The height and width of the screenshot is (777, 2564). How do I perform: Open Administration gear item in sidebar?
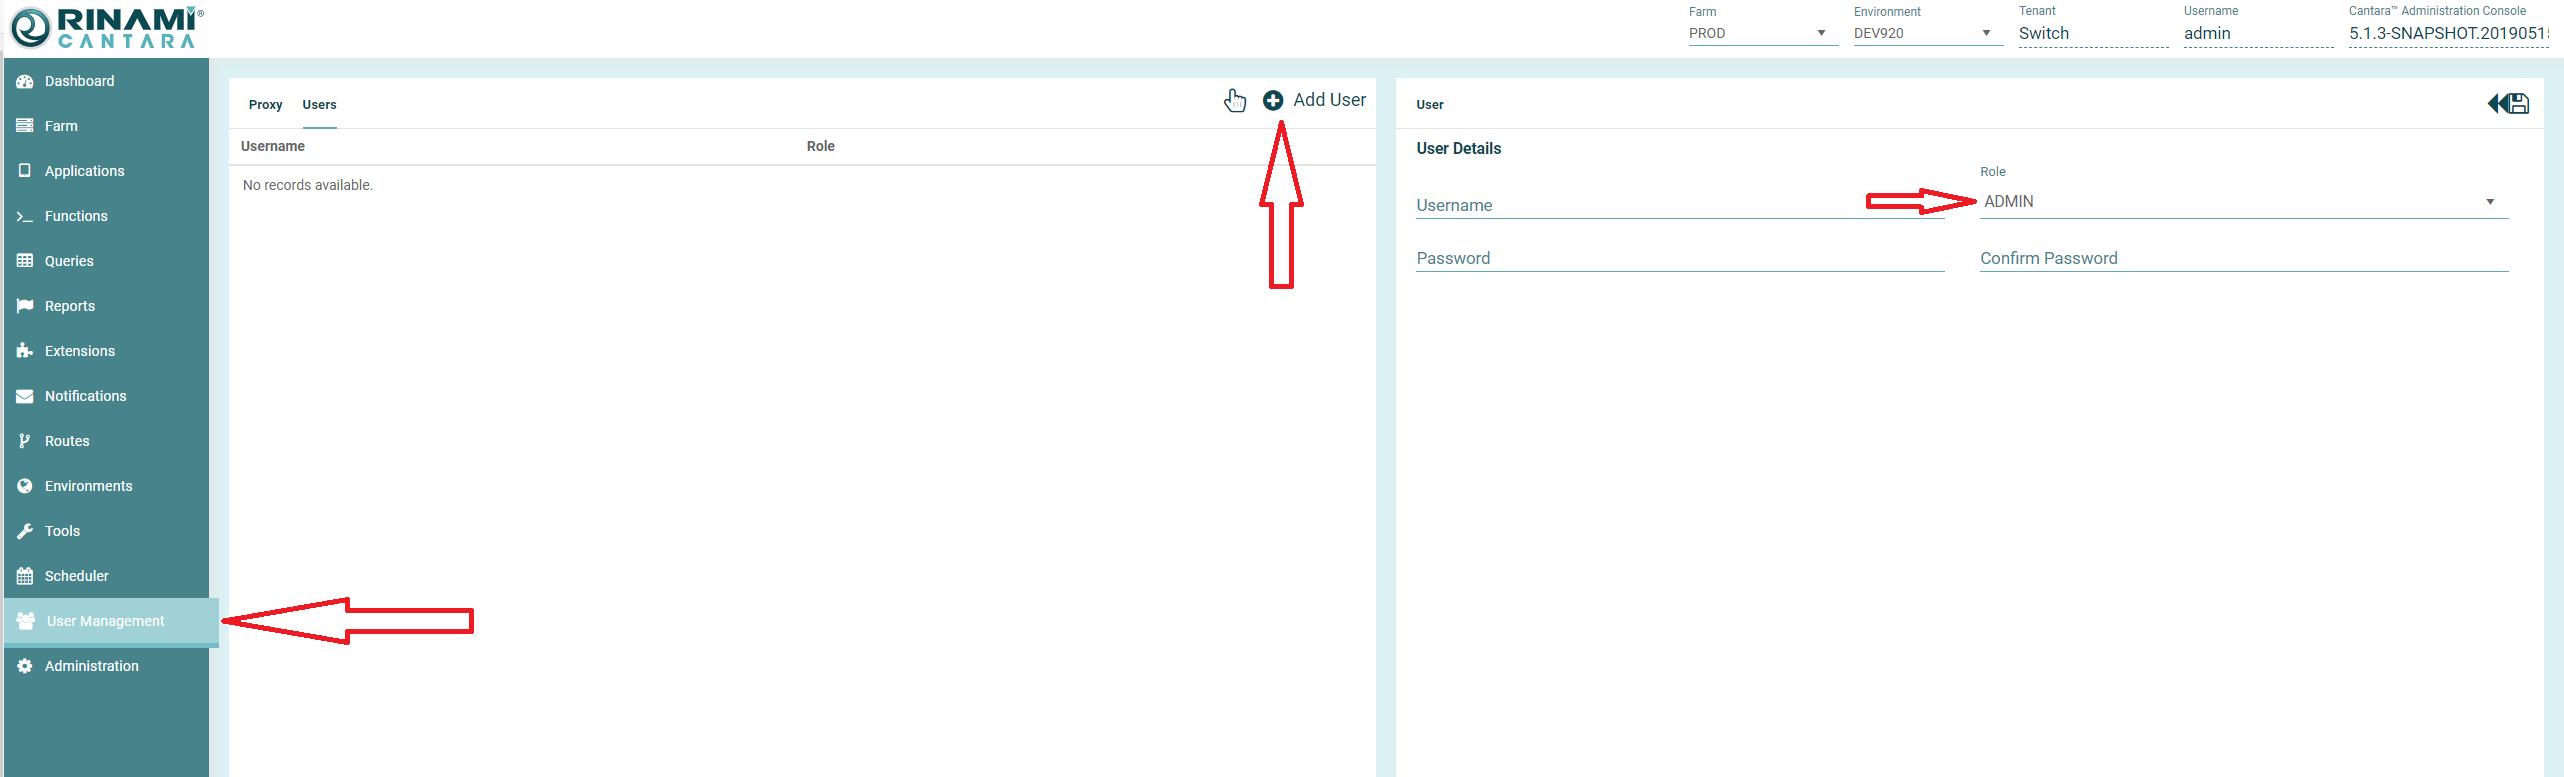[91, 666]
